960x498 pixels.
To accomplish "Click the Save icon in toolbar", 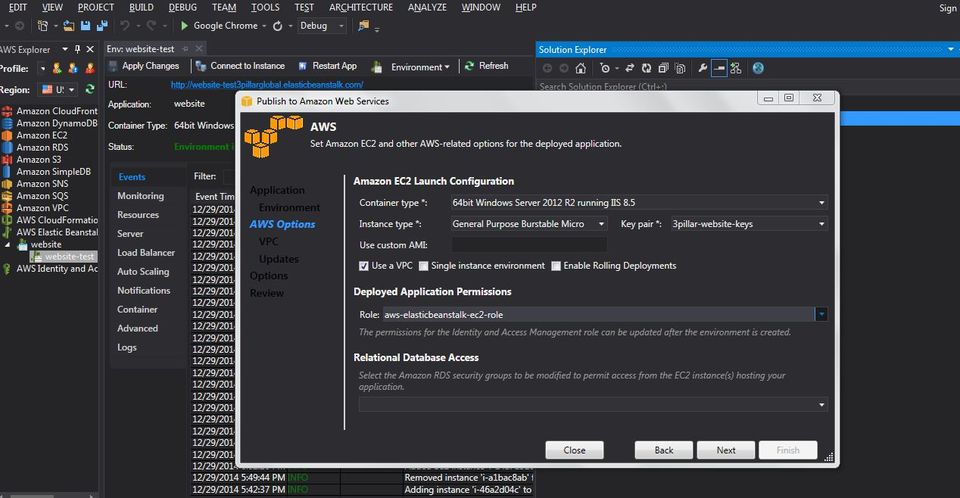I will 86,26.
